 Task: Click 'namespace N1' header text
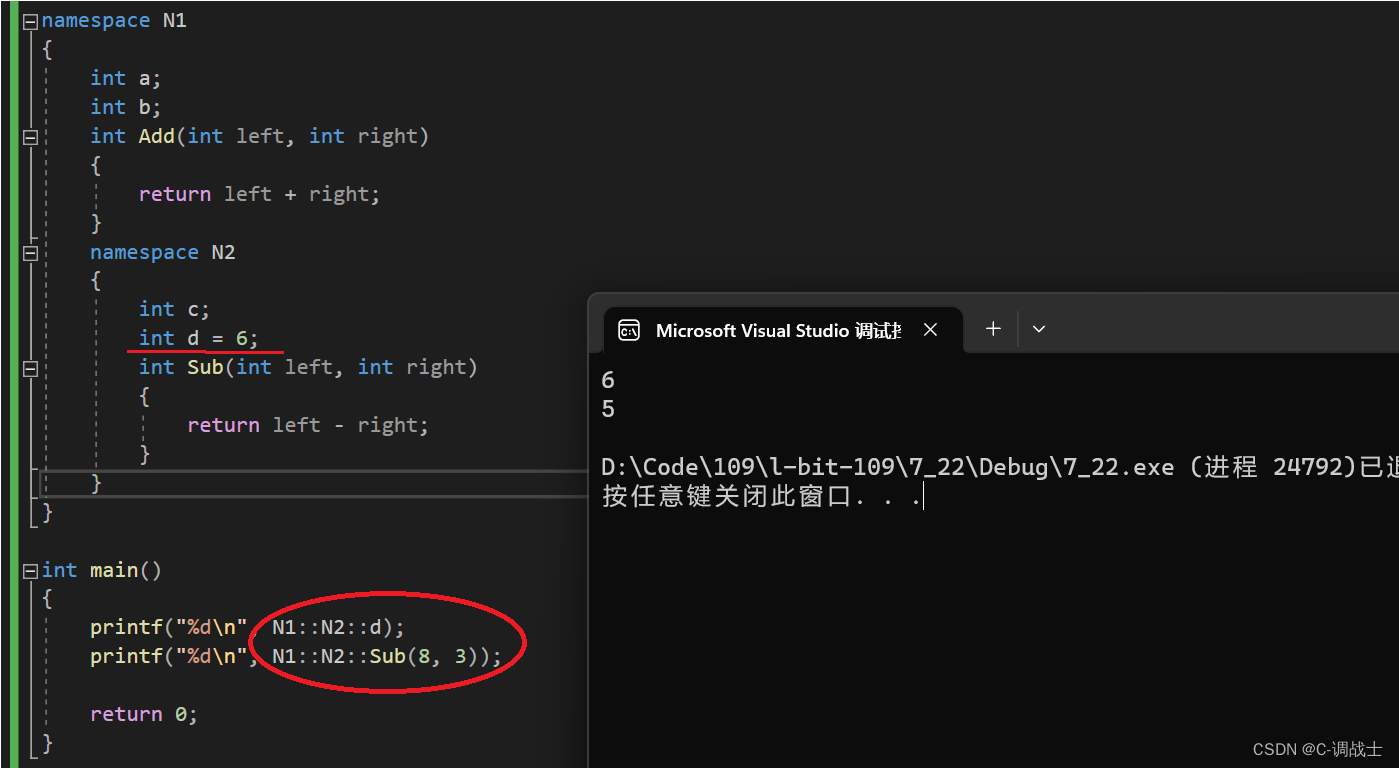113,21
